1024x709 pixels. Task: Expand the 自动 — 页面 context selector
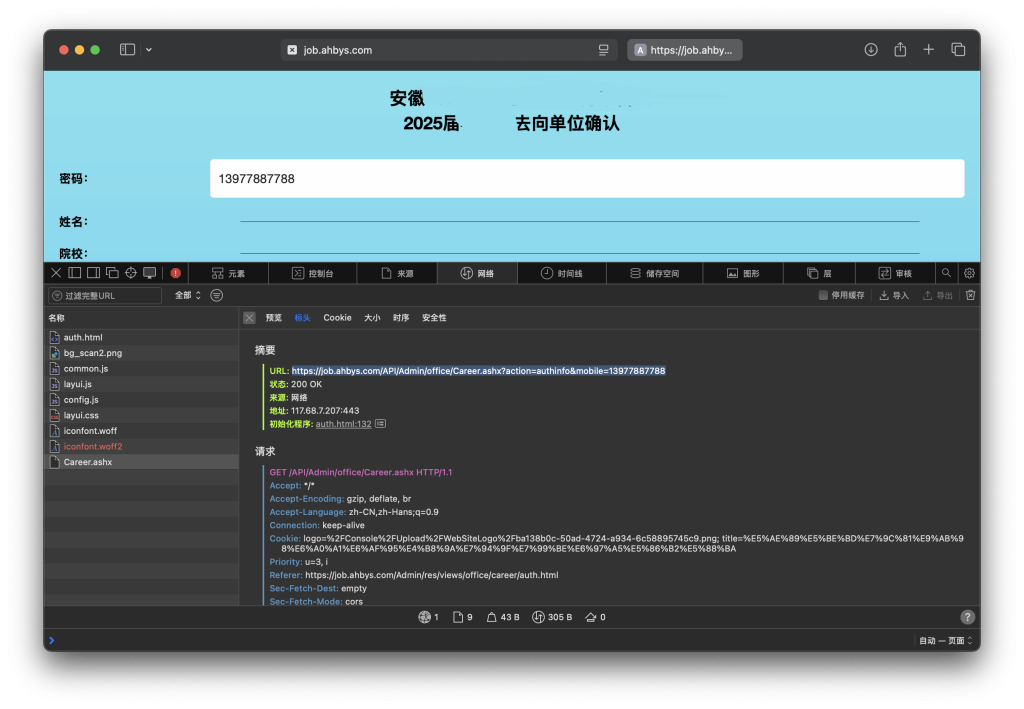945,640
